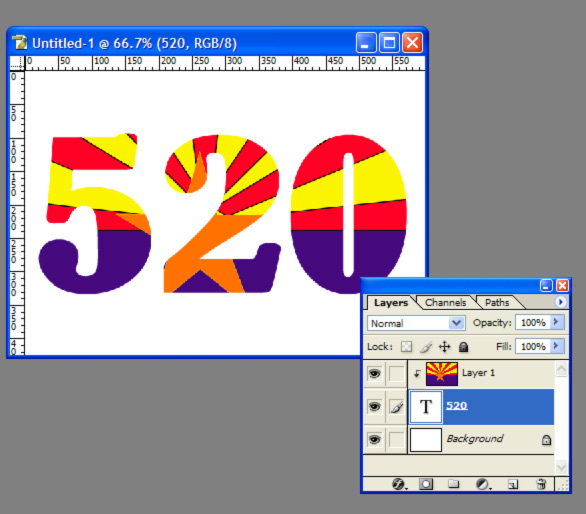Click the create new layer icon
586x514 pixels.
coord(513,485)
